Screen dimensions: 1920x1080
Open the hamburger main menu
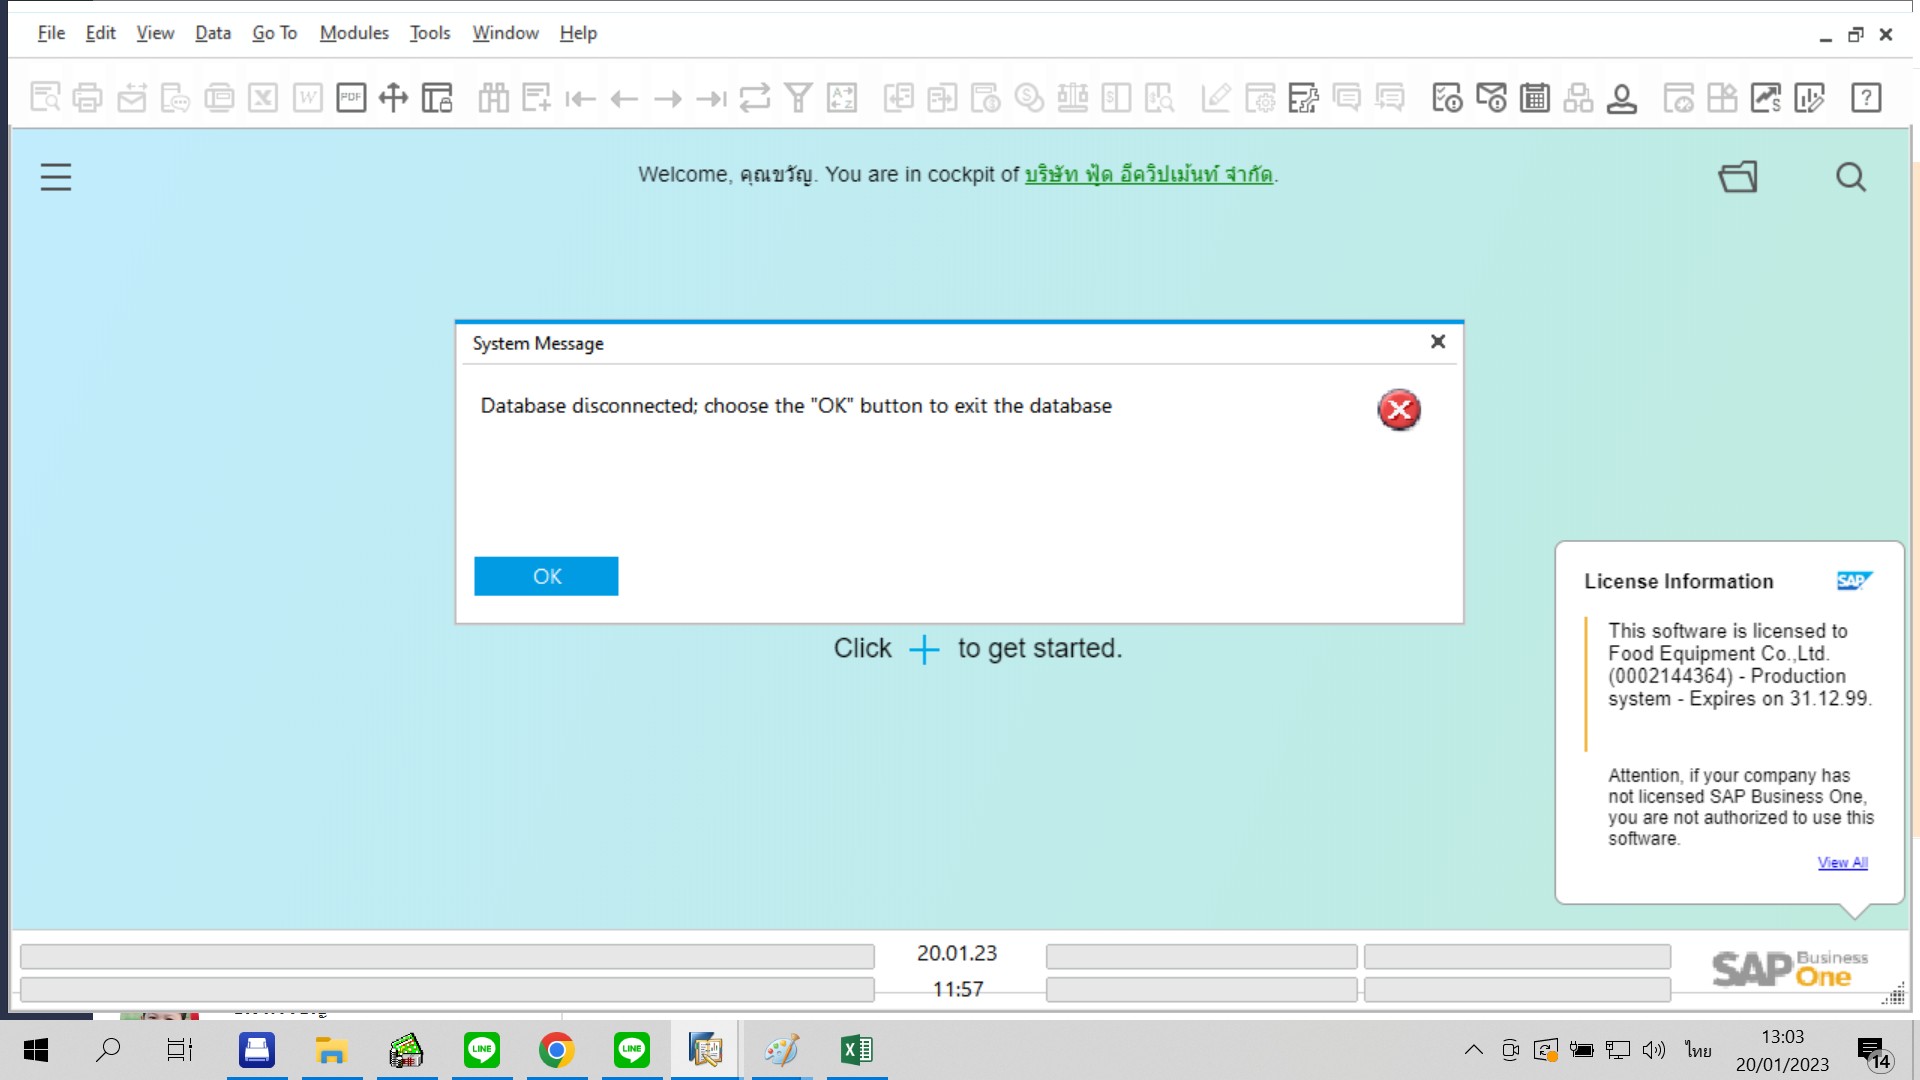tap(56, 177)
